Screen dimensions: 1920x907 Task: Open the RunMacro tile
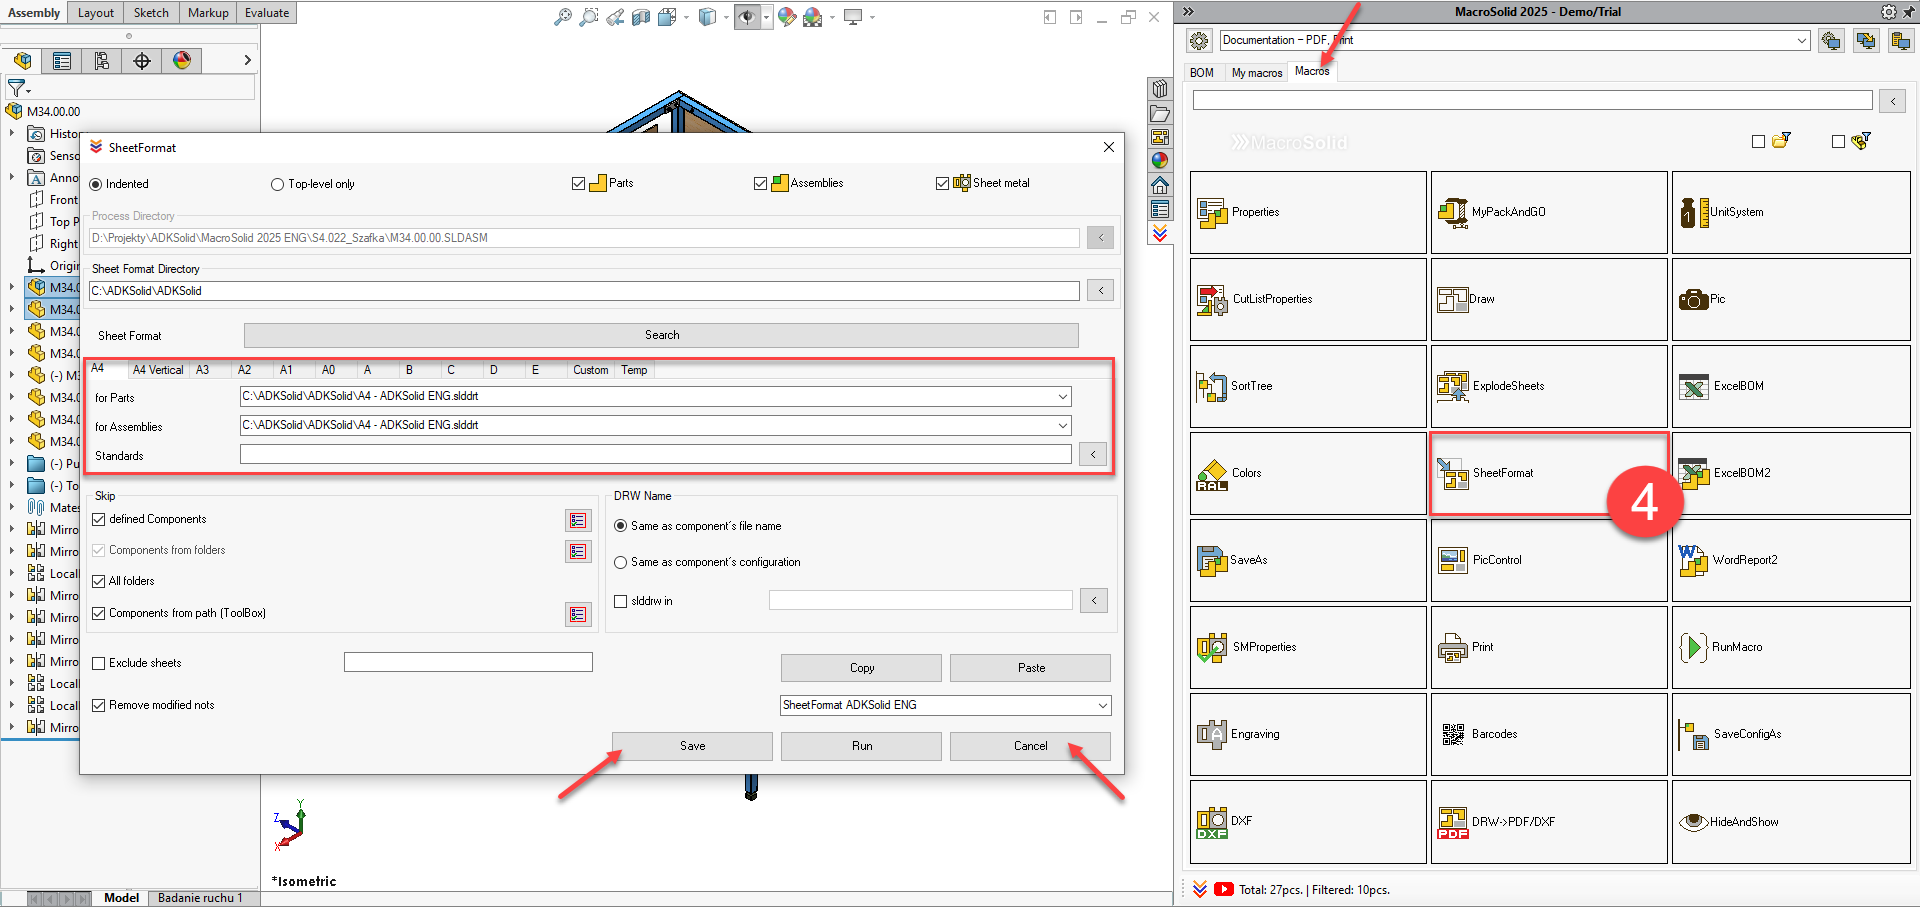click(x=1790, y=647)
